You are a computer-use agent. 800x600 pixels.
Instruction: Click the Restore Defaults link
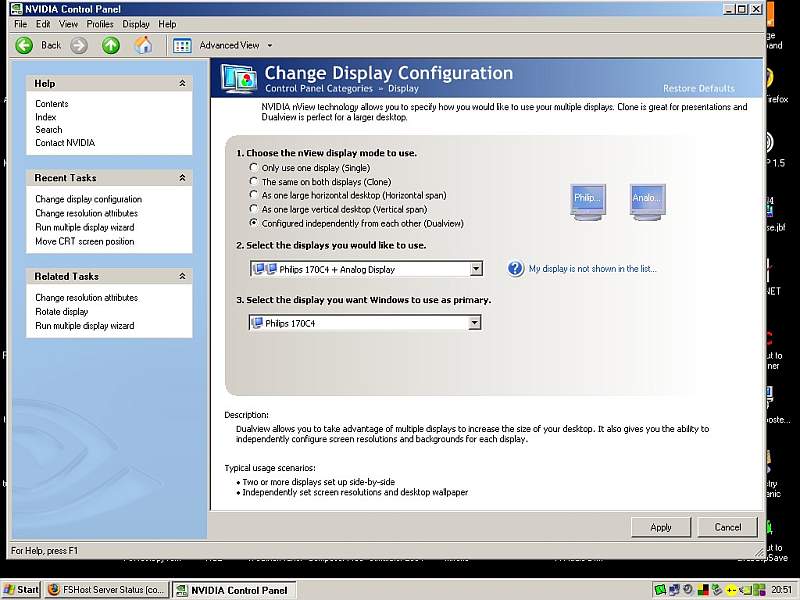698,88
